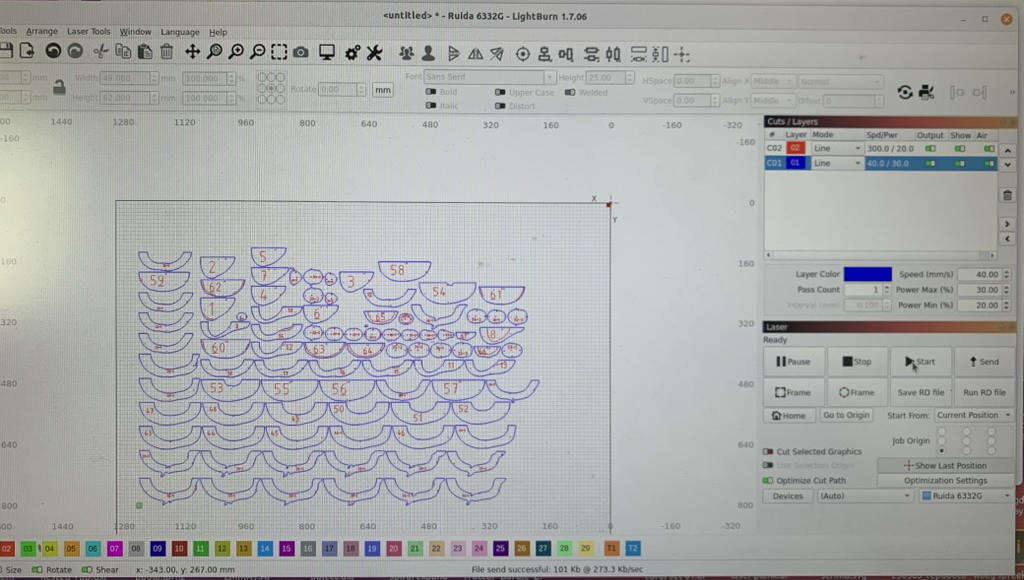Select the pan/move view tool
The width and height of the screenshot is (1024, 580).
pyautogui.click(x=192, y=52)
